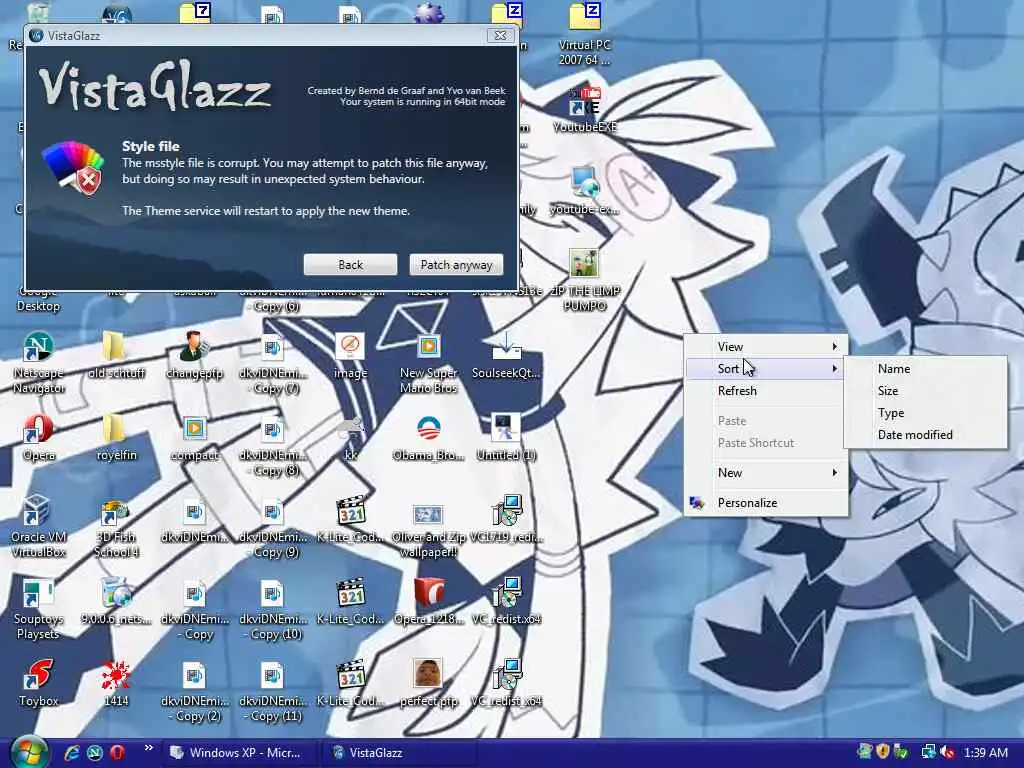Sort desktop icons by Name
This screenshot has width=1024, height=768.
pyautogui.click(x=925, y=368)
